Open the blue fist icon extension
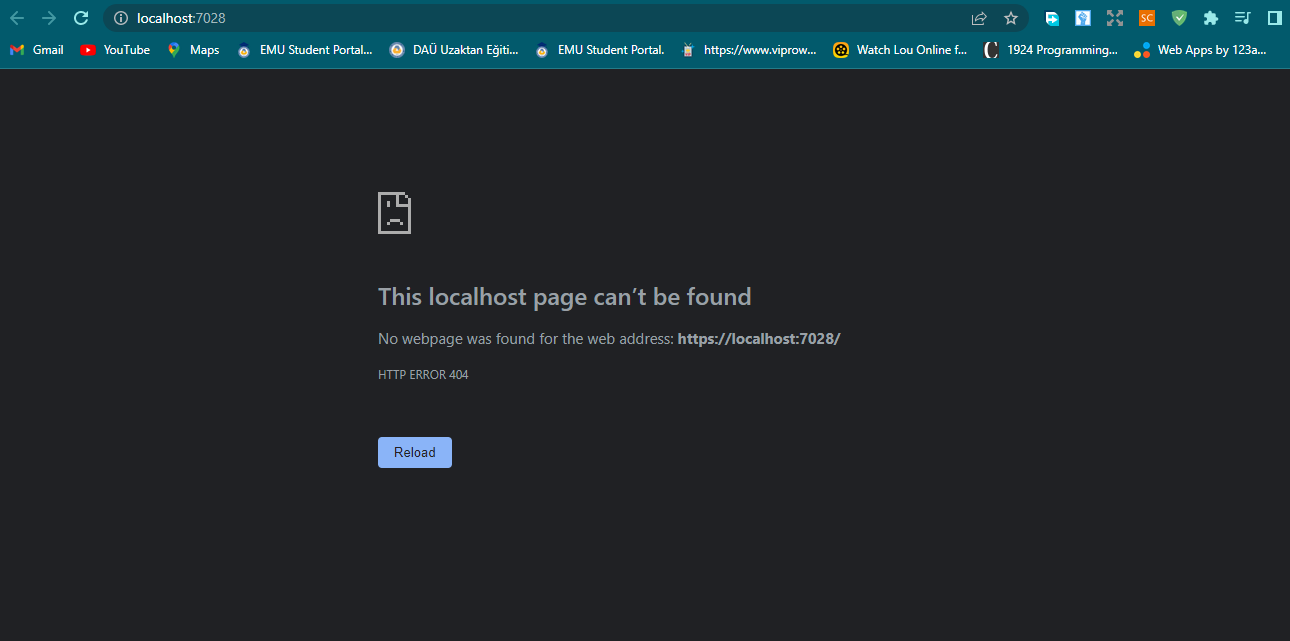Screen dimensions: 1290x641 point(1083,18)
